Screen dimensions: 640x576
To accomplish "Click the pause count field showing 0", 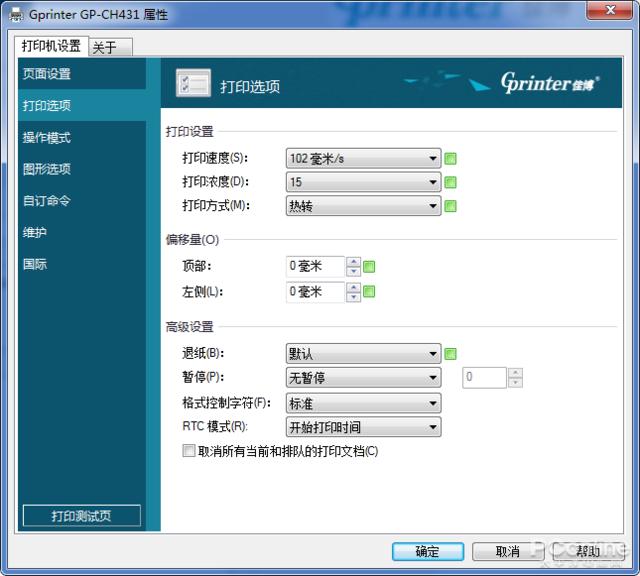I will [x=484, y=378].
